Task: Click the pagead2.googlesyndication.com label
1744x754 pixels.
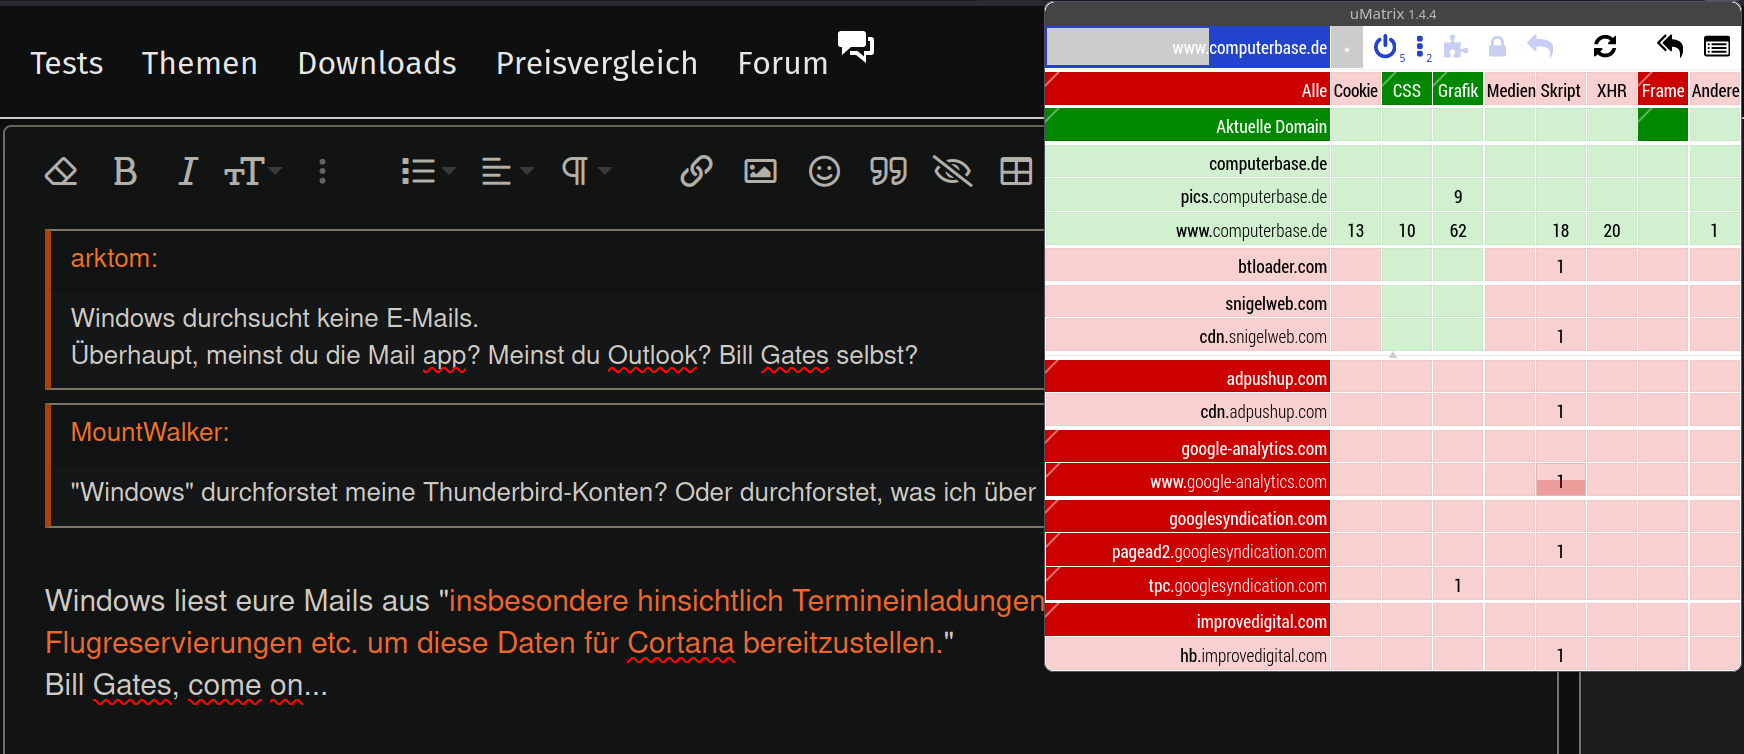Action: click(1187, 552)
